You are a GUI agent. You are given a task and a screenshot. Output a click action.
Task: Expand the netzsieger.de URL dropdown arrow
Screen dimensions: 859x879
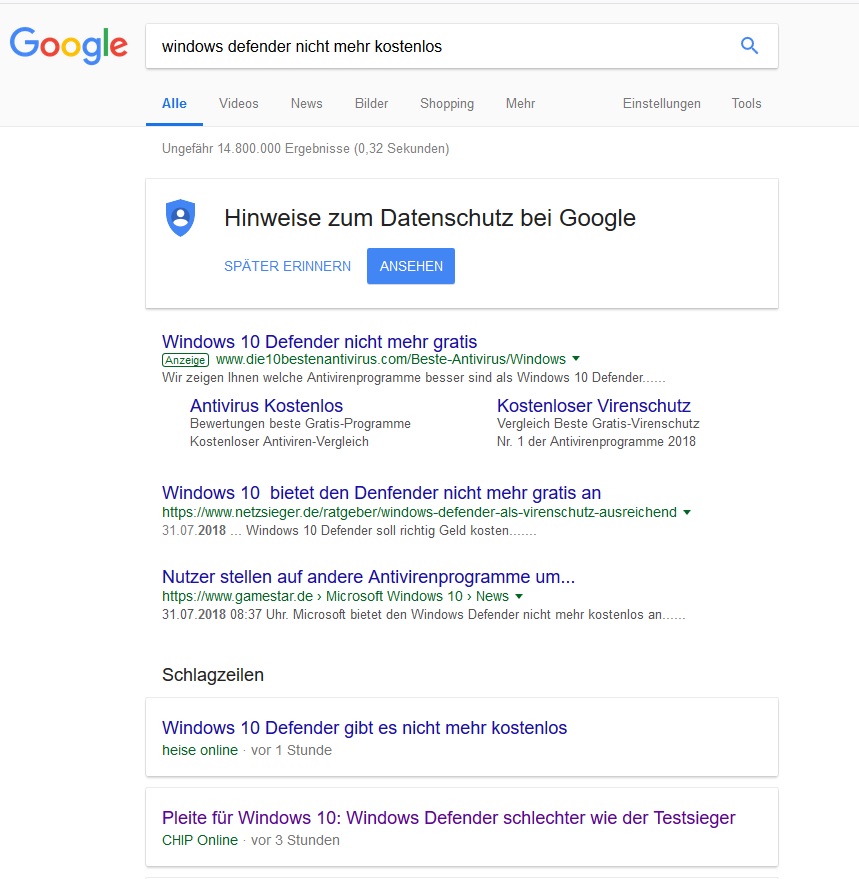tap(687, 512)
